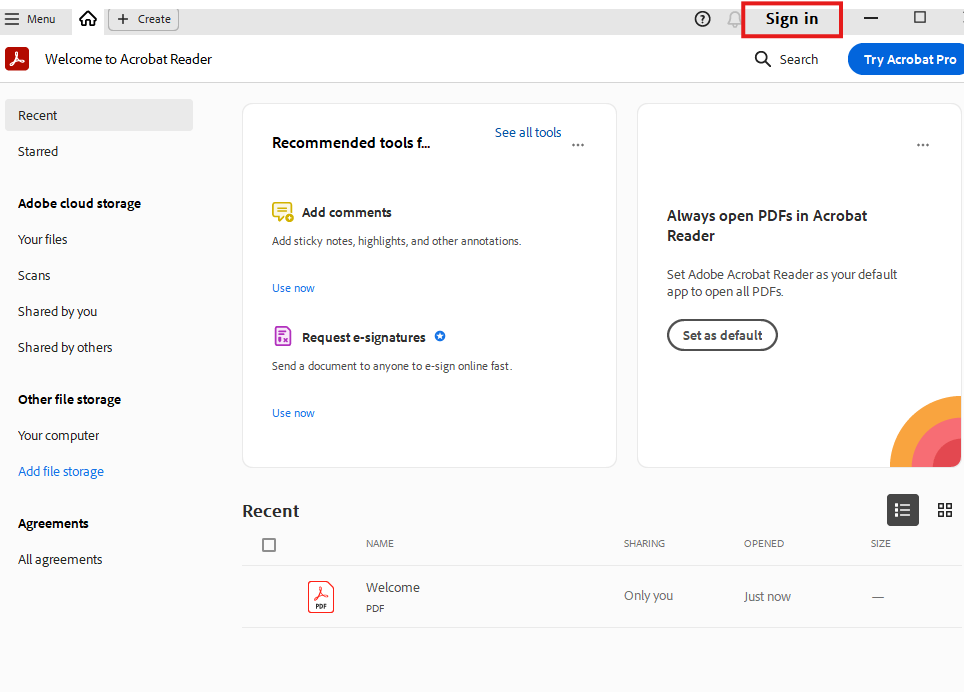Image resolution: width=964 pixels, height=692 pixels.
Task: Open default app card options menu
Action: pos(923,145)
